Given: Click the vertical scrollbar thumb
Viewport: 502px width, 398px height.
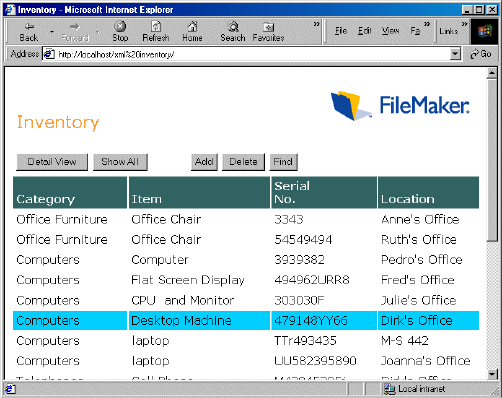Looking at the screenshot, I should pyautogui.click(x=492, y=160).
